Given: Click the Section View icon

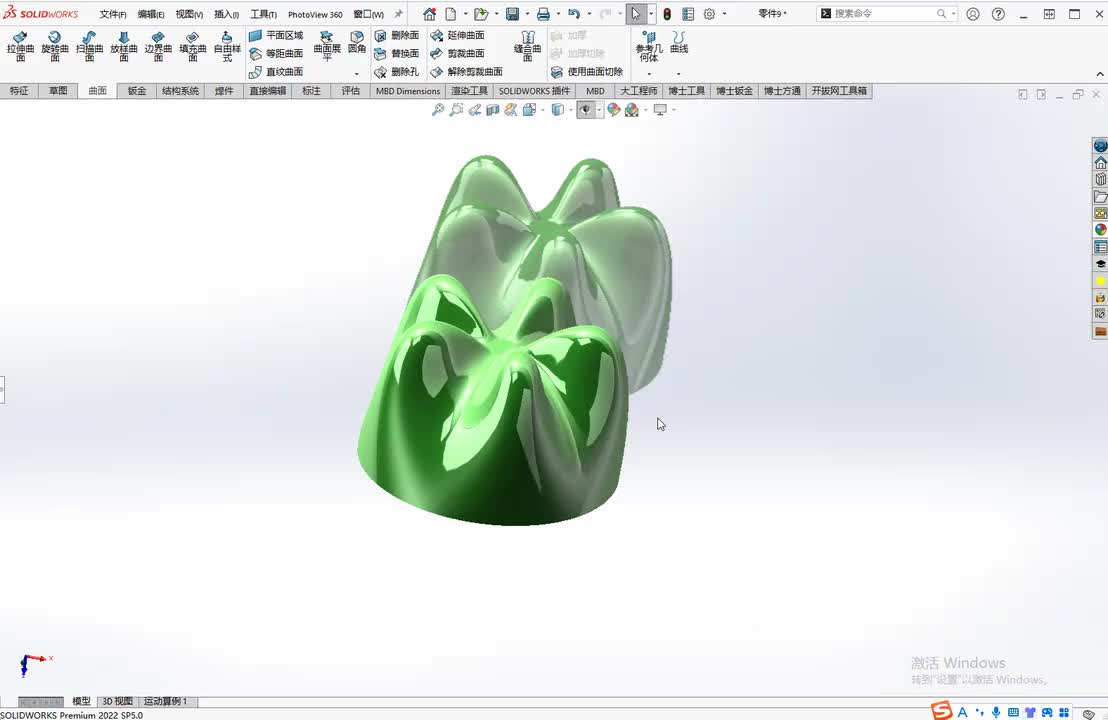Looking at the screenshot, I should click(493, 110).
